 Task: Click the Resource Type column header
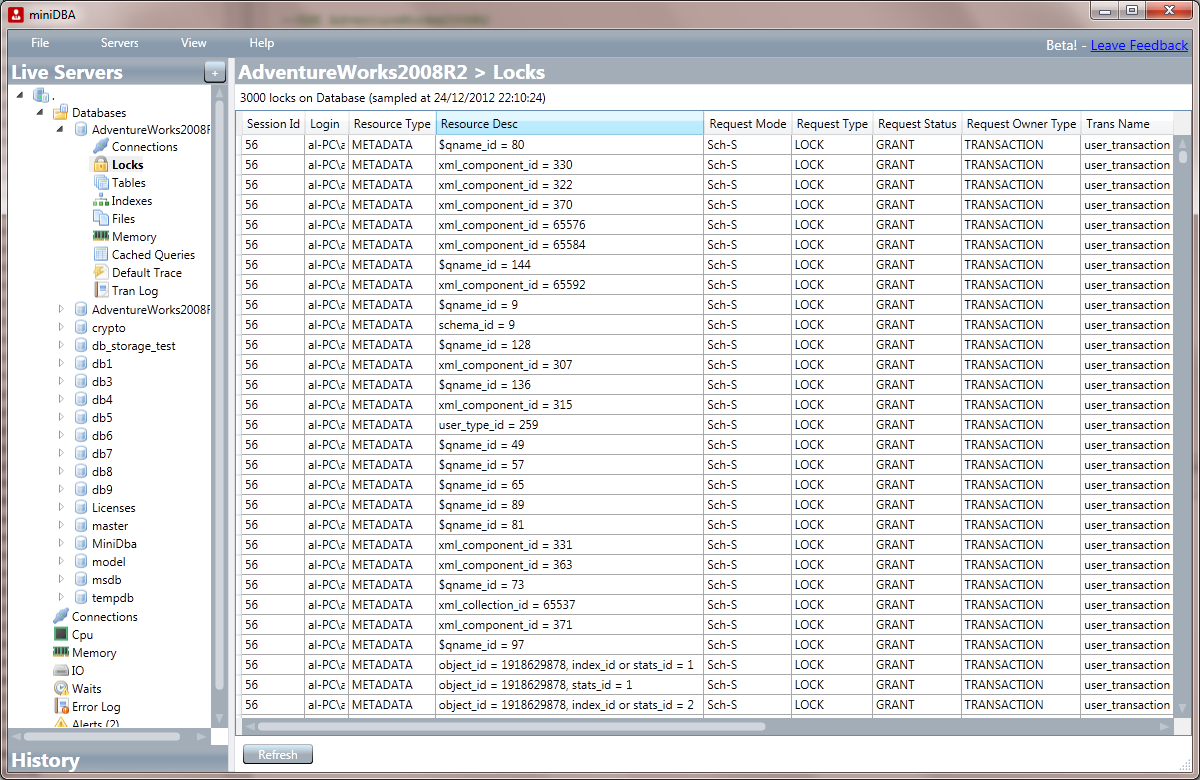tap(392, 124)
